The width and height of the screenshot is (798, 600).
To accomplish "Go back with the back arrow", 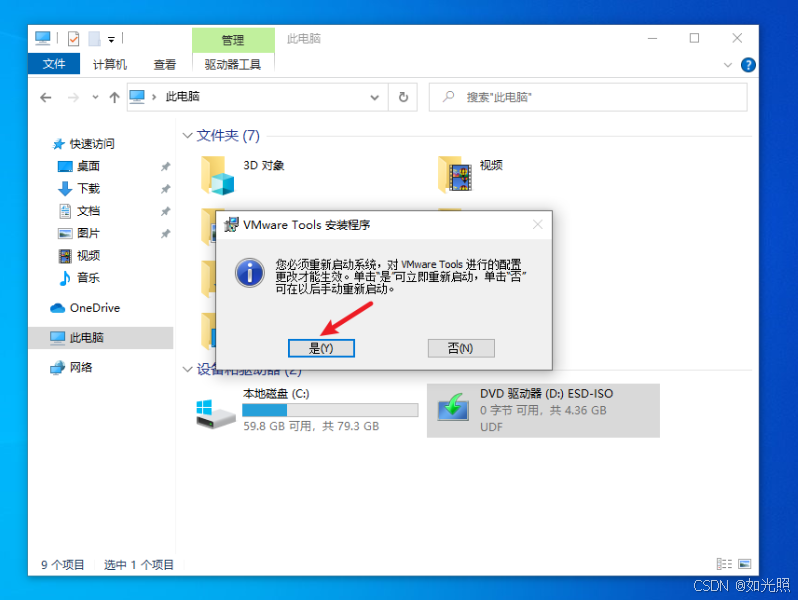I will [46, 97].
